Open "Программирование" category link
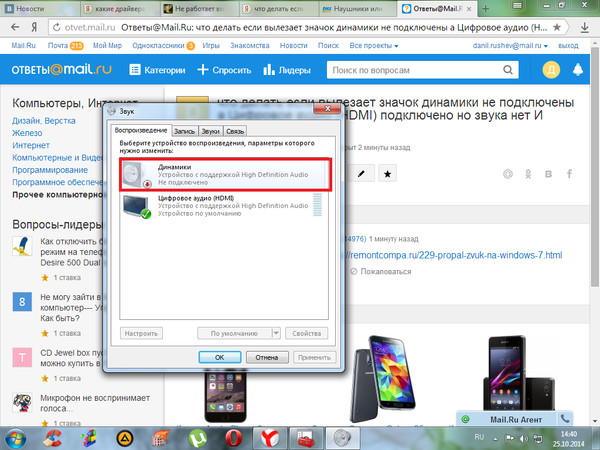This screenshot has width=600, height=450. 50,170
